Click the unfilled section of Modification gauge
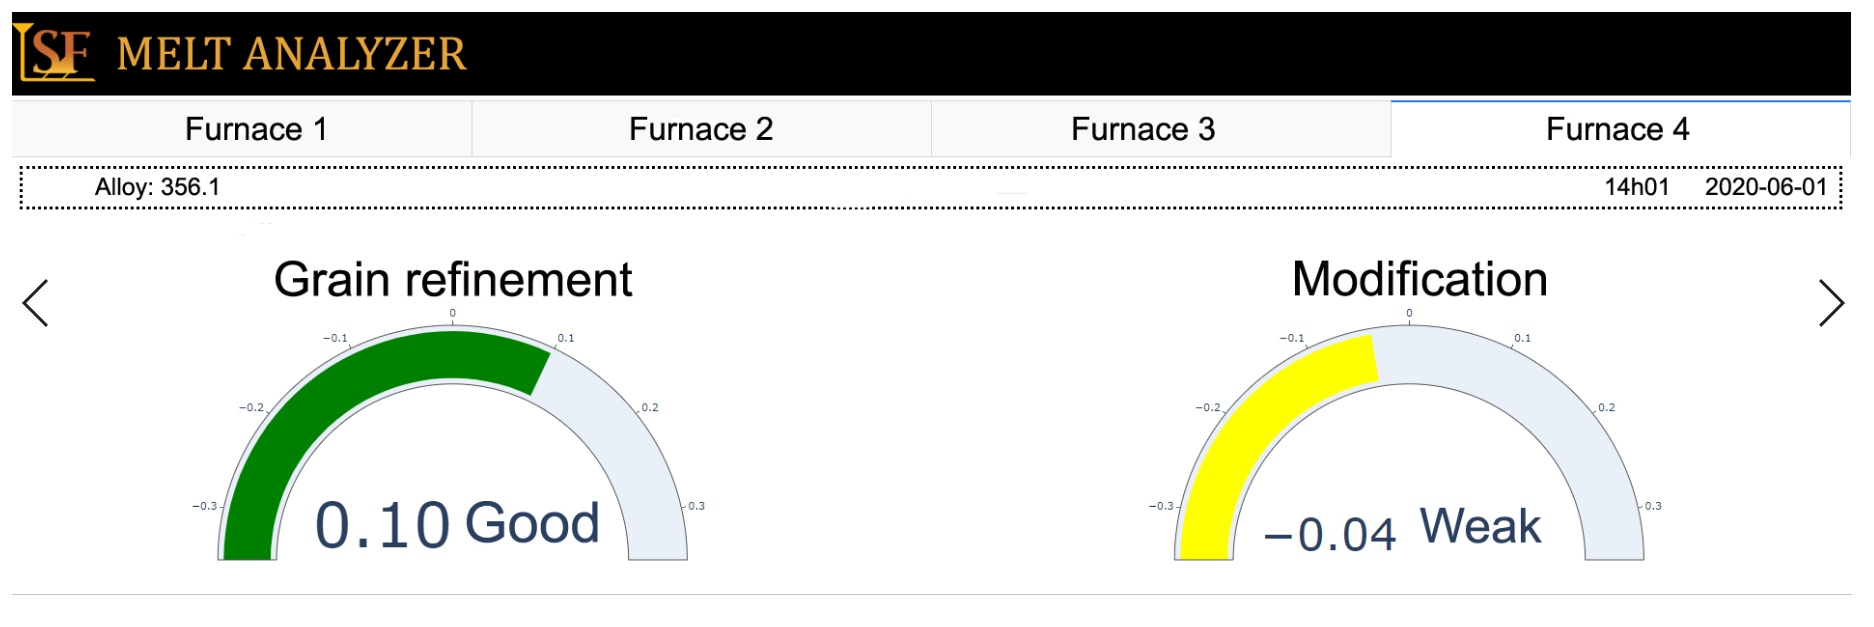 coord(1560,420)
